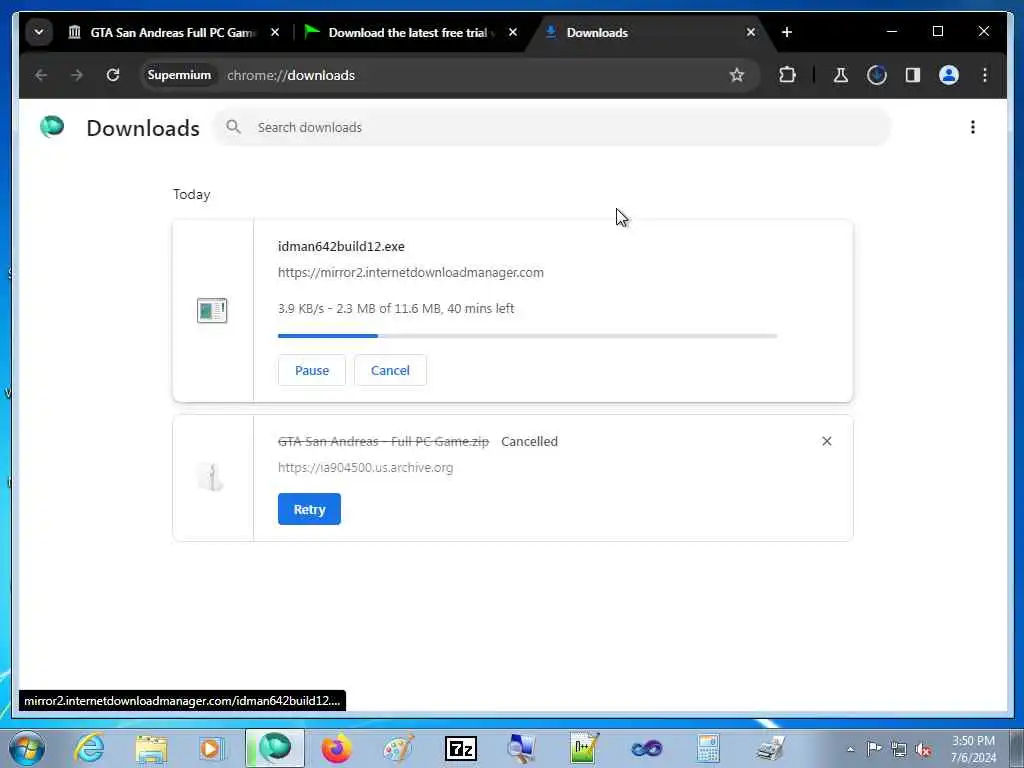The height and width of the screenshot is (768, 1024).
Task: Close the GTA San Andreas tab
Action: 275,32
